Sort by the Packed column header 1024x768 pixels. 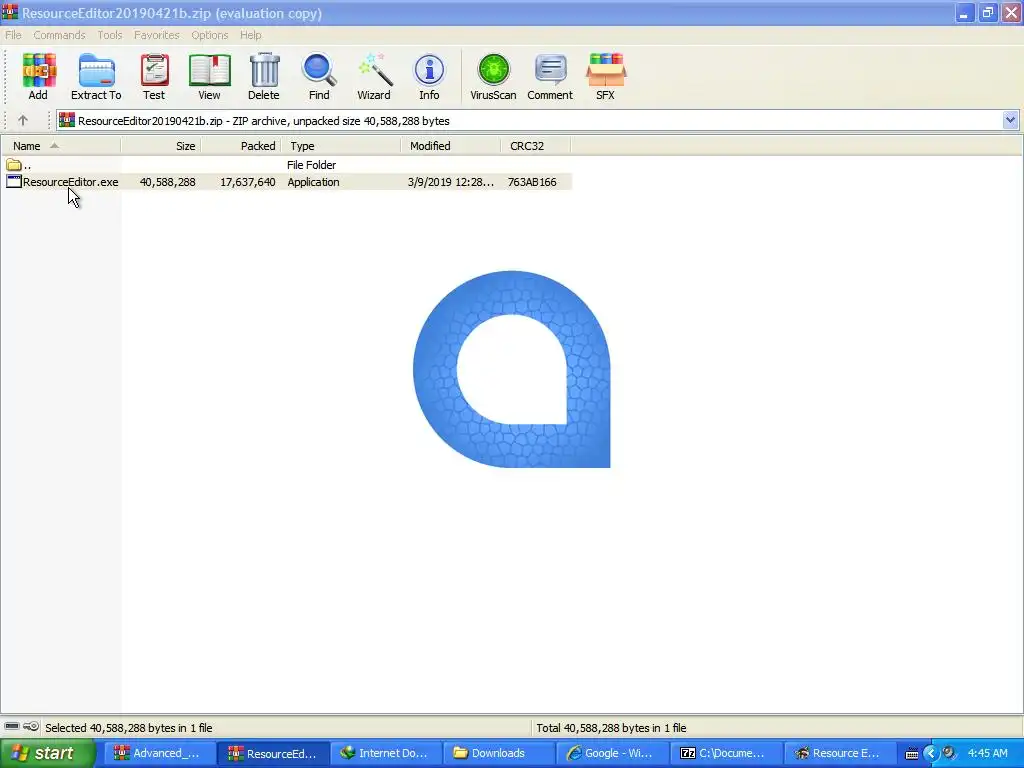[241, 146]
